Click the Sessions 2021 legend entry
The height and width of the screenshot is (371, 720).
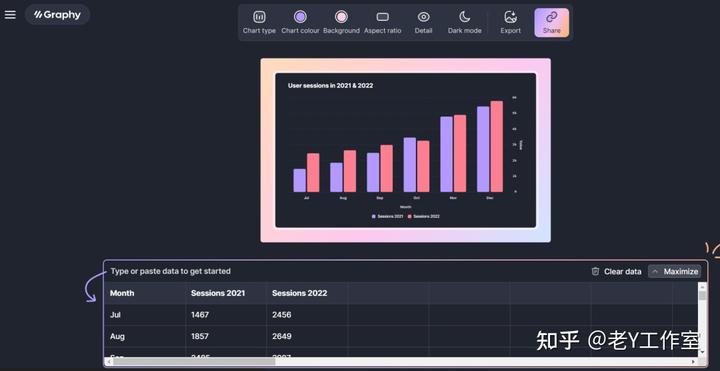[388, 216]
